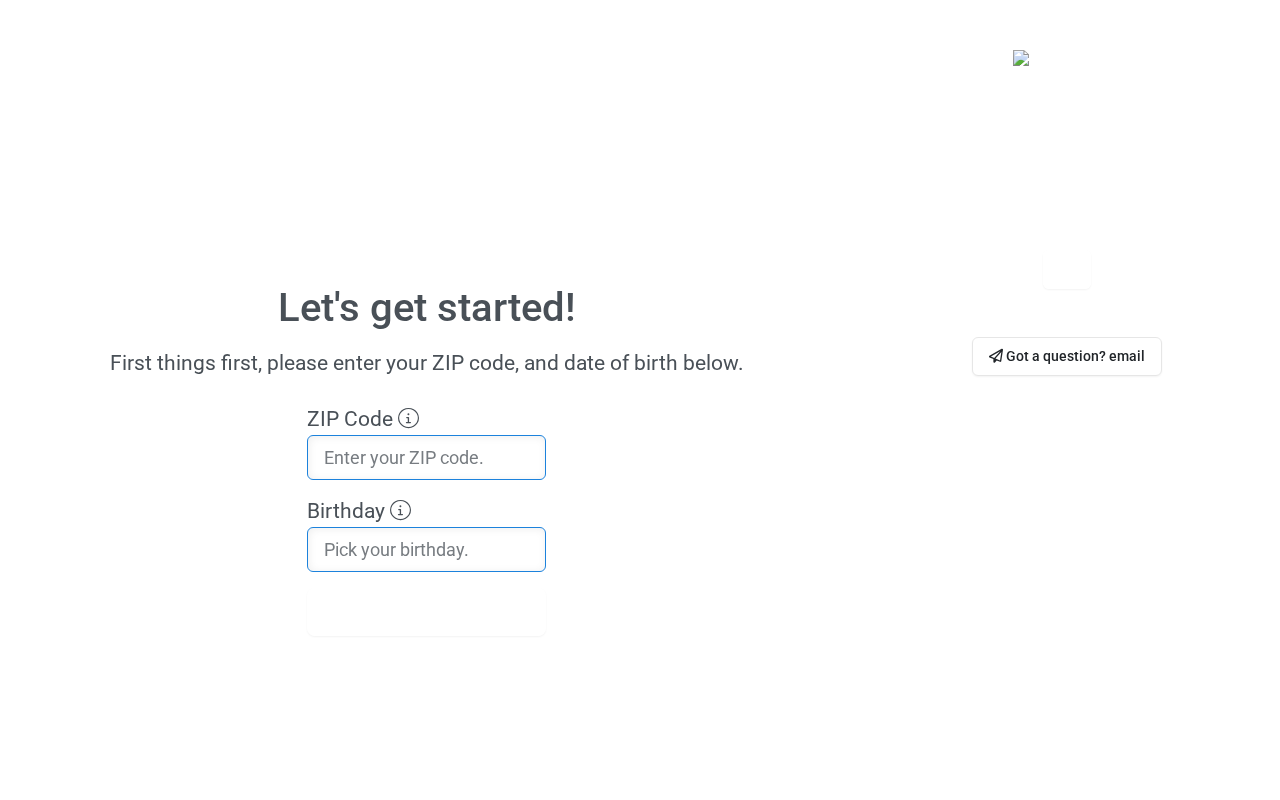Click the word "email" in the question button
This screenshot has height=800, width=1280.
click(1126, 356)
